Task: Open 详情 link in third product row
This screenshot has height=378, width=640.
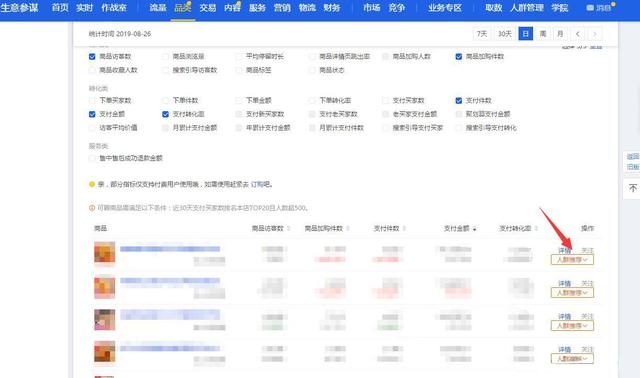Action: pyautogui.click(x=564, y=316)
